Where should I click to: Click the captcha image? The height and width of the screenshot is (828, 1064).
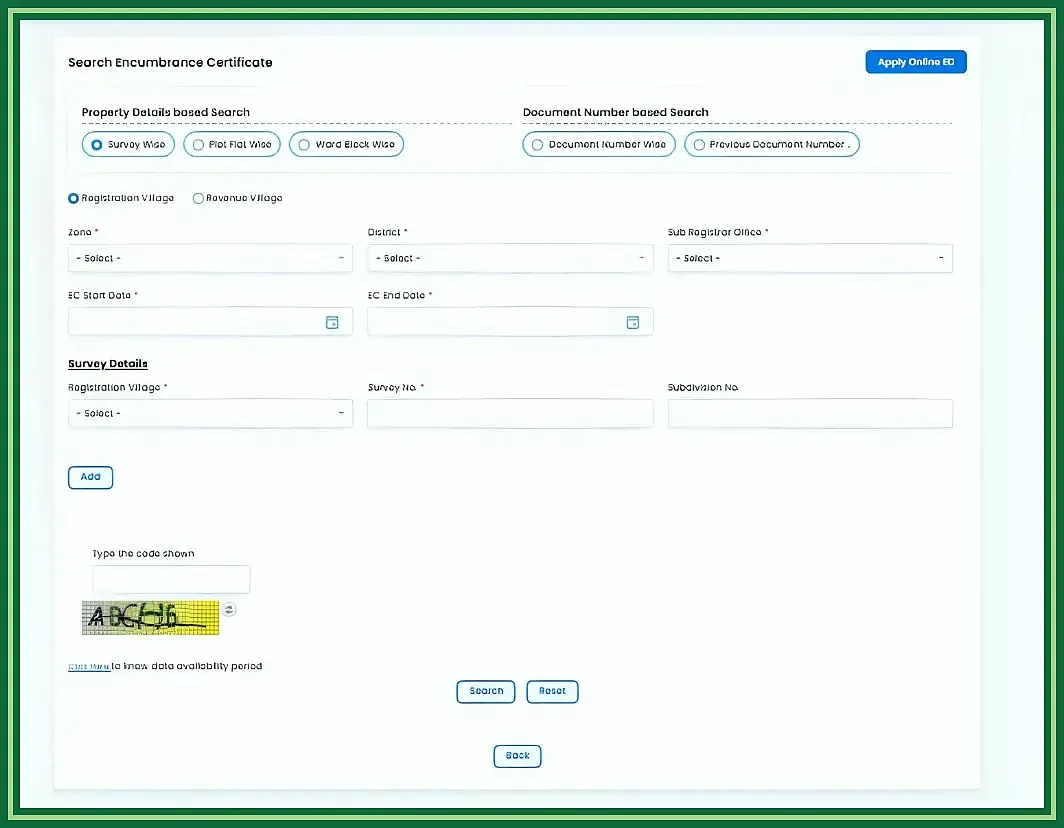tap(151, 618)
